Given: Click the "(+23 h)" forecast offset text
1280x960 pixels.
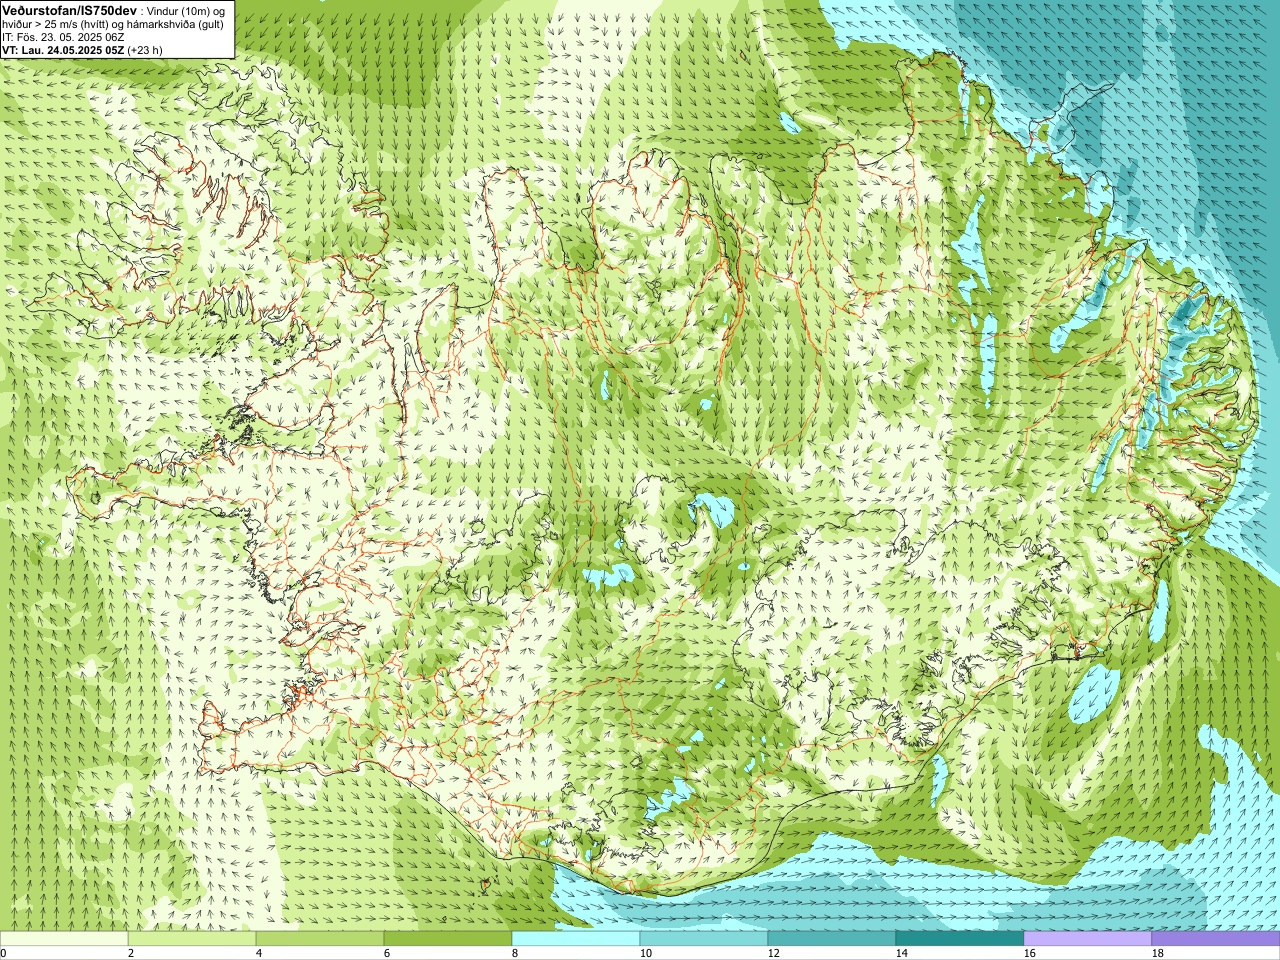Looking at the screenshot, I should click(145, 50).
